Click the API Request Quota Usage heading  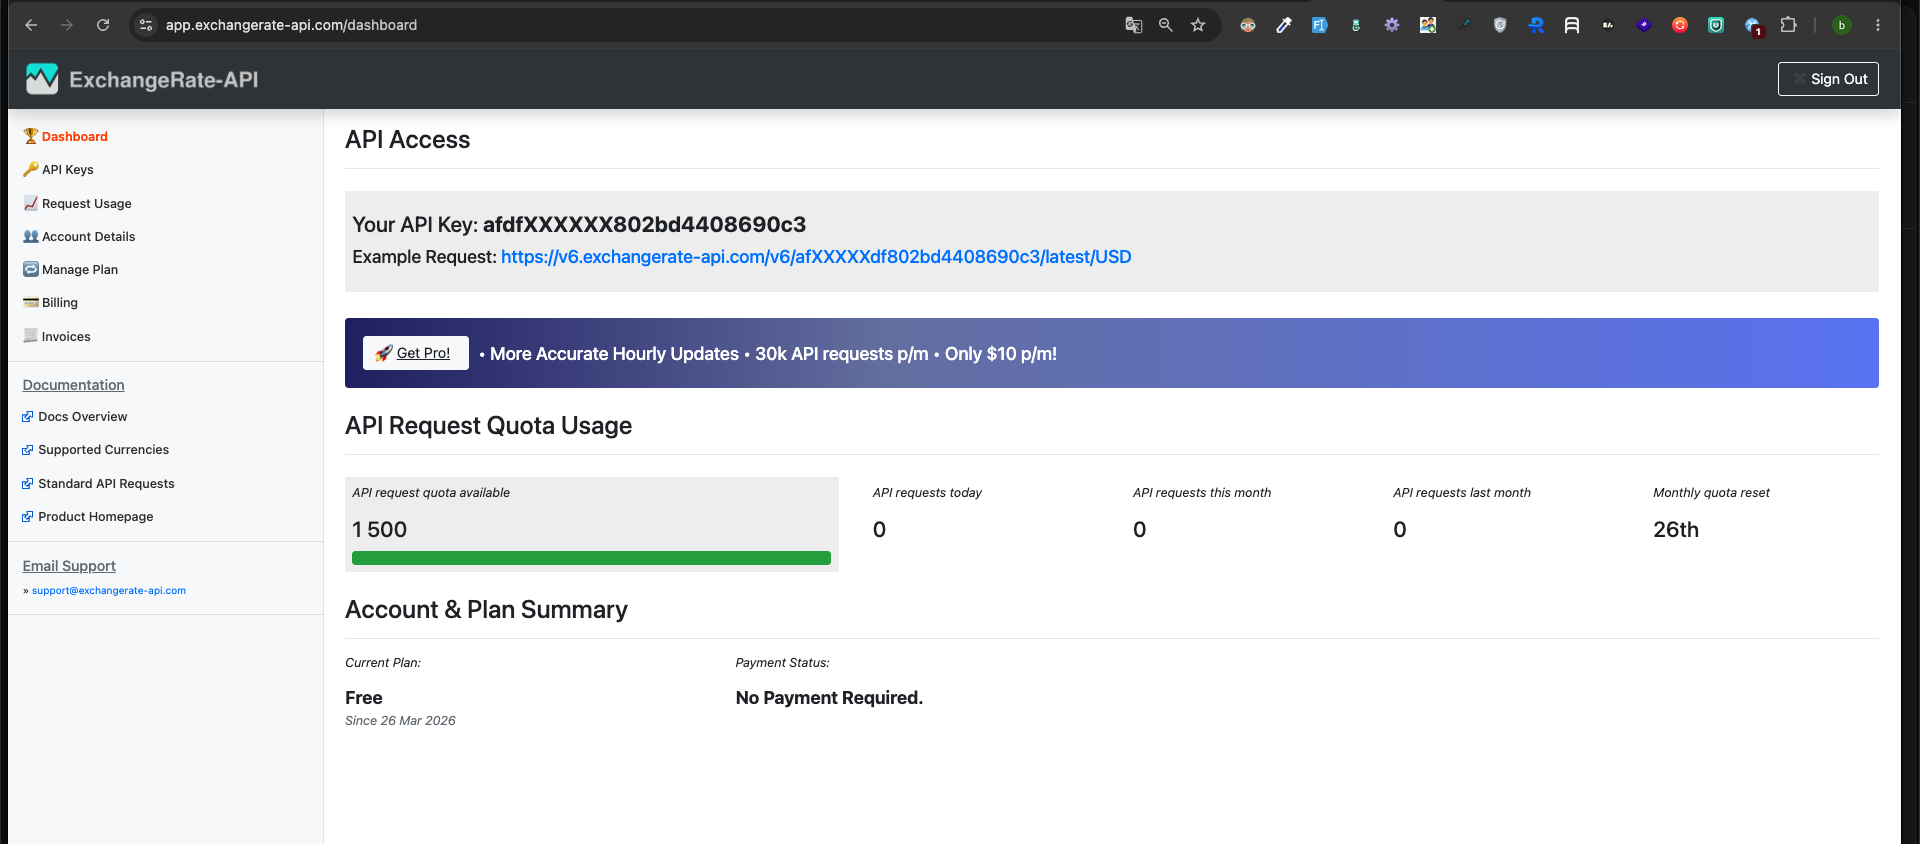(489, 426)
